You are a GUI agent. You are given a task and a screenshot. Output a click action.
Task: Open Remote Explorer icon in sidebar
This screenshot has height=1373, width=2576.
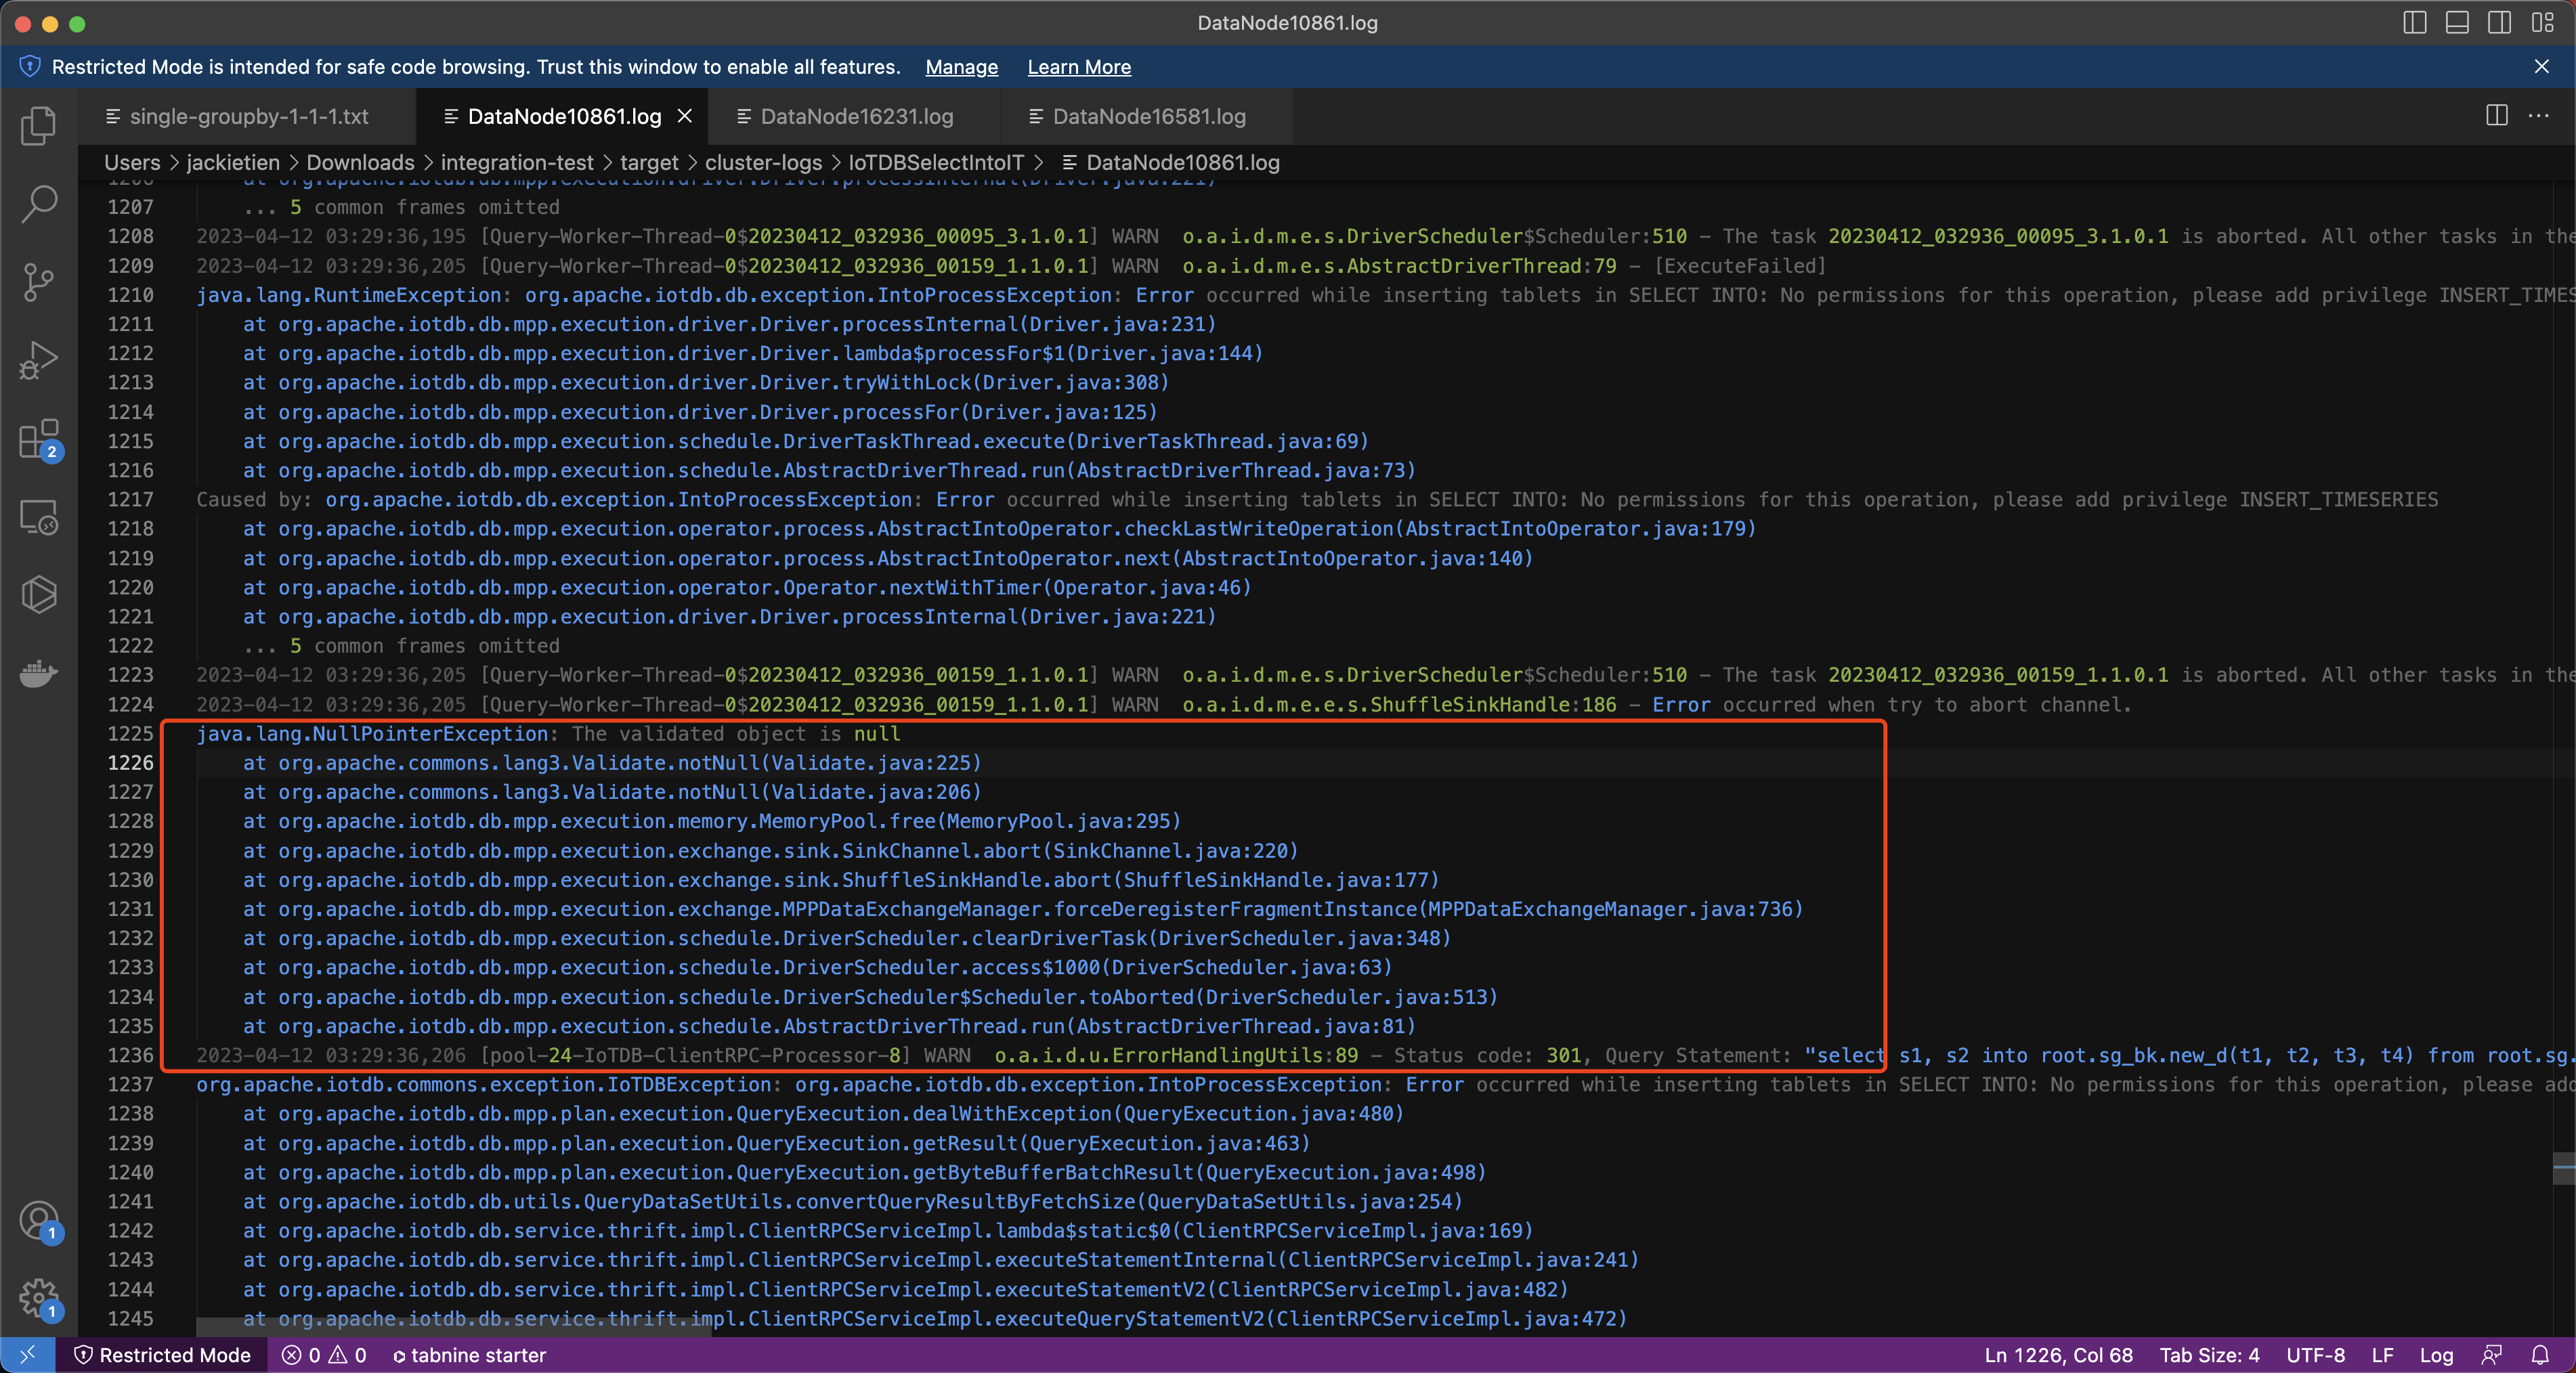pos(38,517)
